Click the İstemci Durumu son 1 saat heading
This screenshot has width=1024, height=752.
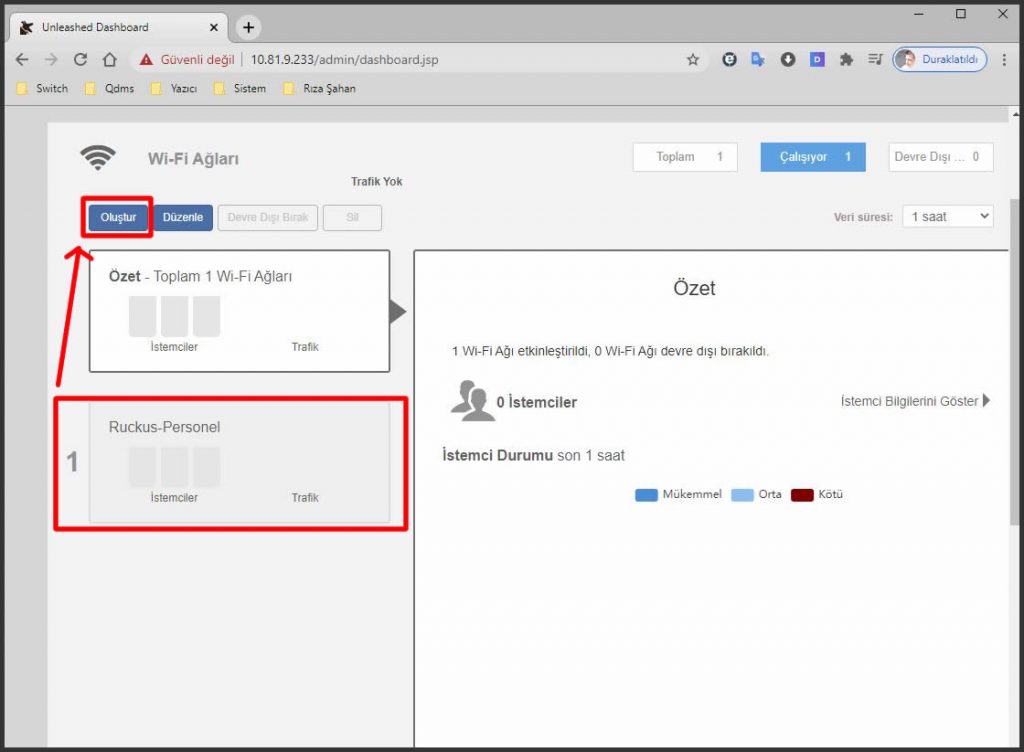click(534, 455)
